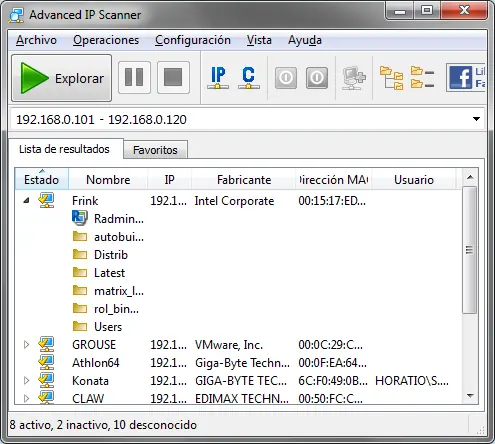Click the Konata computer status icon
This screenshot has height=444, width=495.
point(46,380)
